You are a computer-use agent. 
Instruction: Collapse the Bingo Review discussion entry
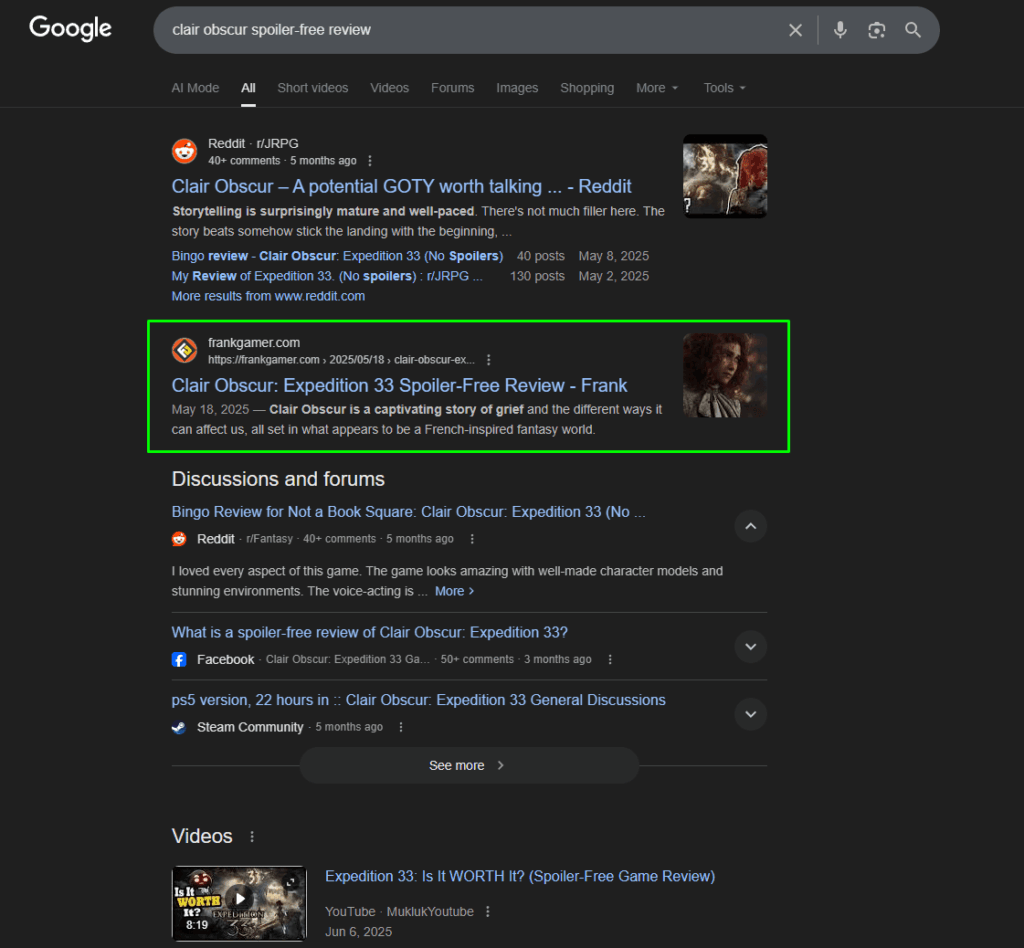point(750,526)
